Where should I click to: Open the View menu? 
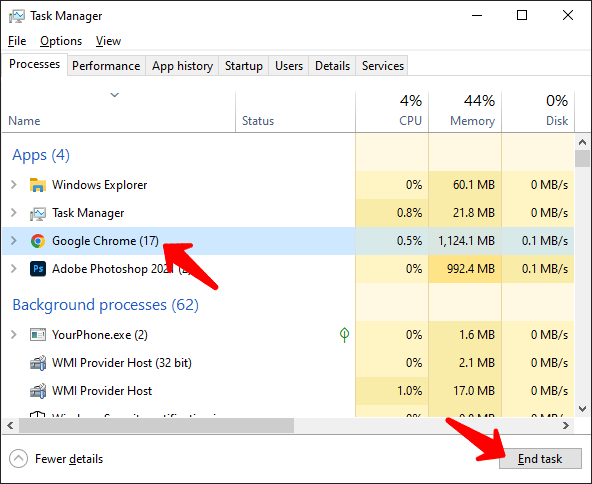[x=108, y=41]
